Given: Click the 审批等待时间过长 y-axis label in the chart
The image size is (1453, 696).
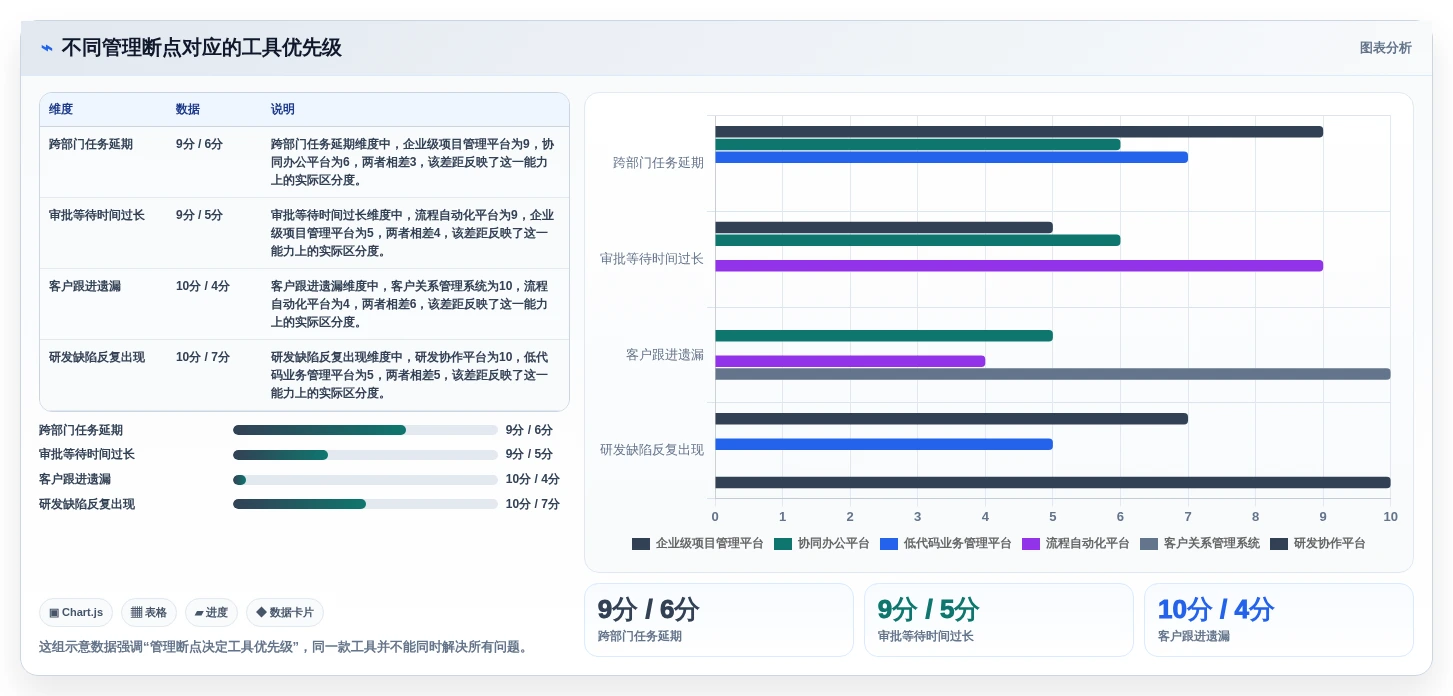Looking at the screenshot, I should [652, 259].
